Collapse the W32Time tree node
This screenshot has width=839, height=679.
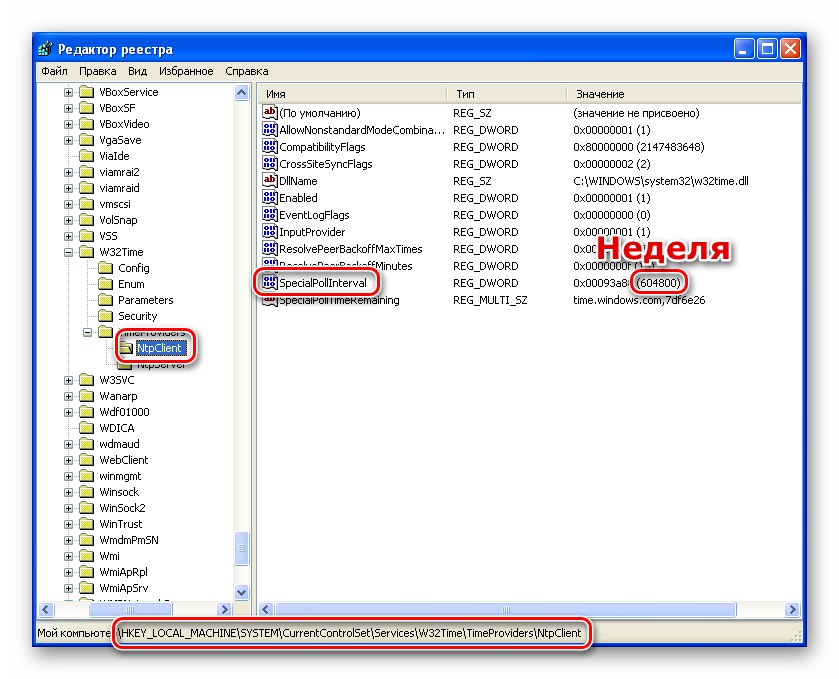point(68,252)
